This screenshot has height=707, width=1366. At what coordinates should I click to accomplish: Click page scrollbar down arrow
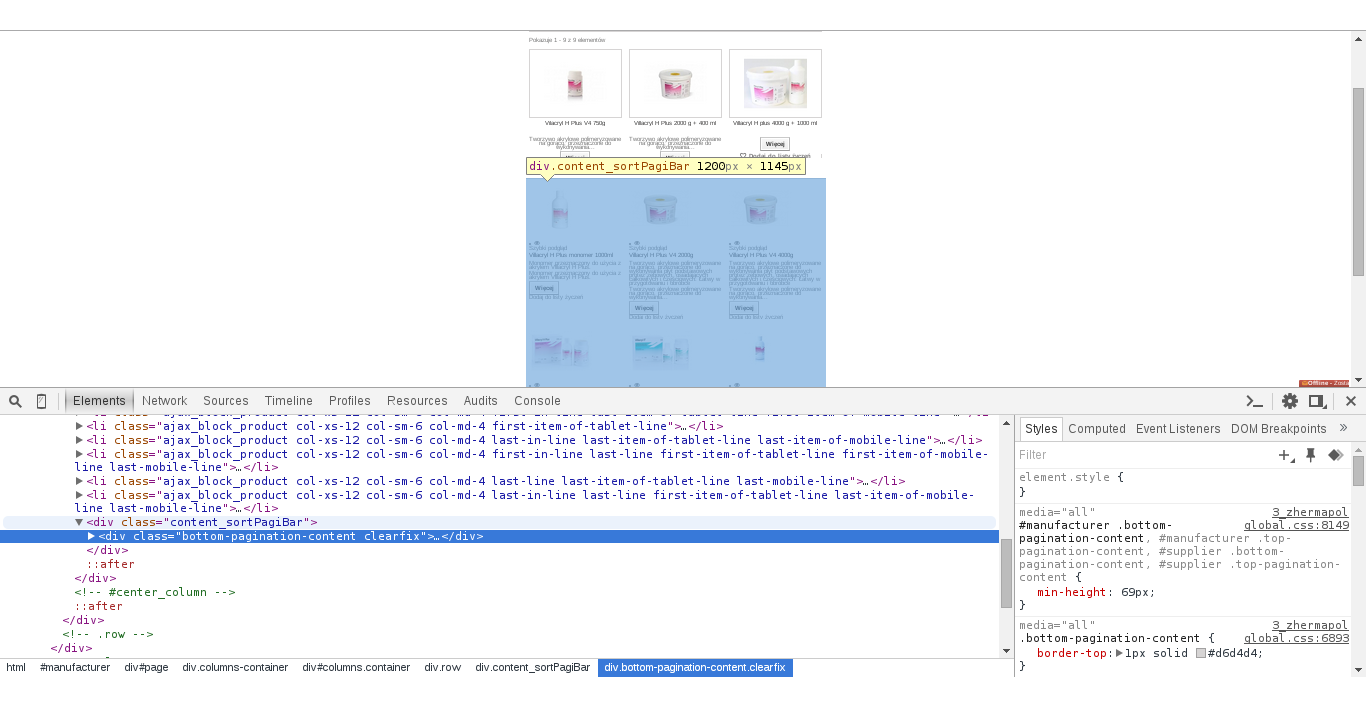pyautogui.click(x=1358, y=380)
